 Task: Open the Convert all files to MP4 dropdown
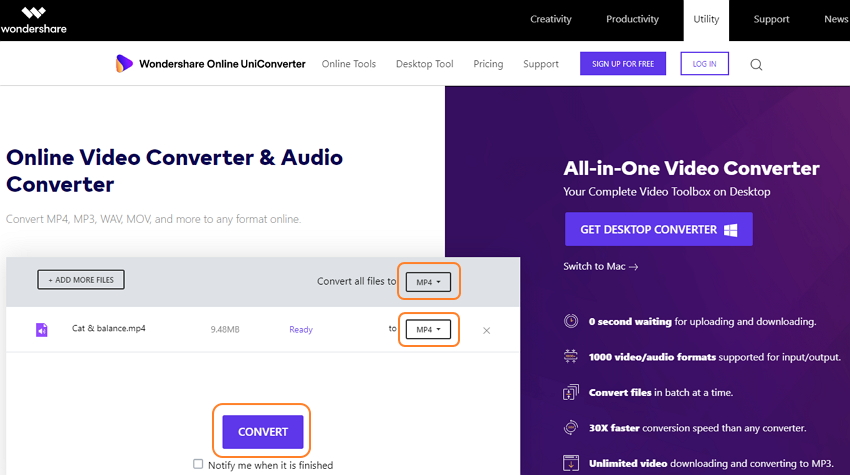pyautogui.click(x=428, y=282)
